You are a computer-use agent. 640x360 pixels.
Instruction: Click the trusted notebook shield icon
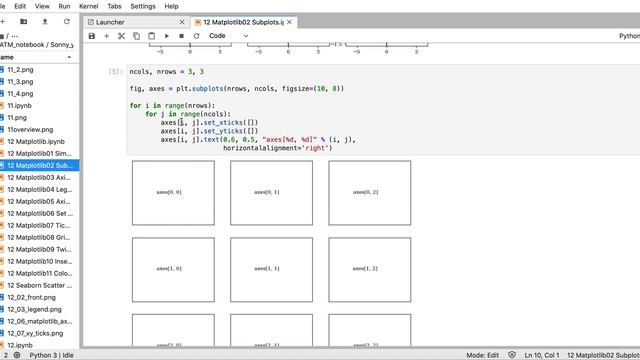click(x=512, y=355)
